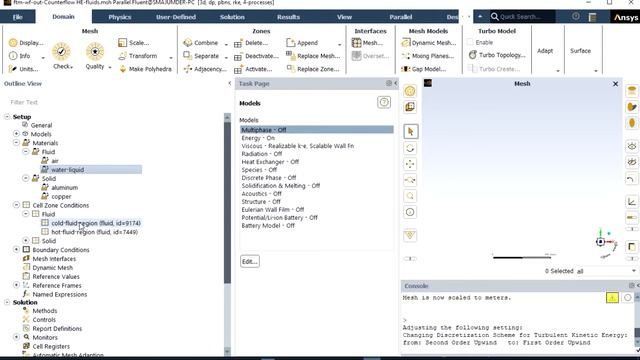Screen dimensions: 640x360
Task: Run the mesh Check
Action: tap(62, 56)
